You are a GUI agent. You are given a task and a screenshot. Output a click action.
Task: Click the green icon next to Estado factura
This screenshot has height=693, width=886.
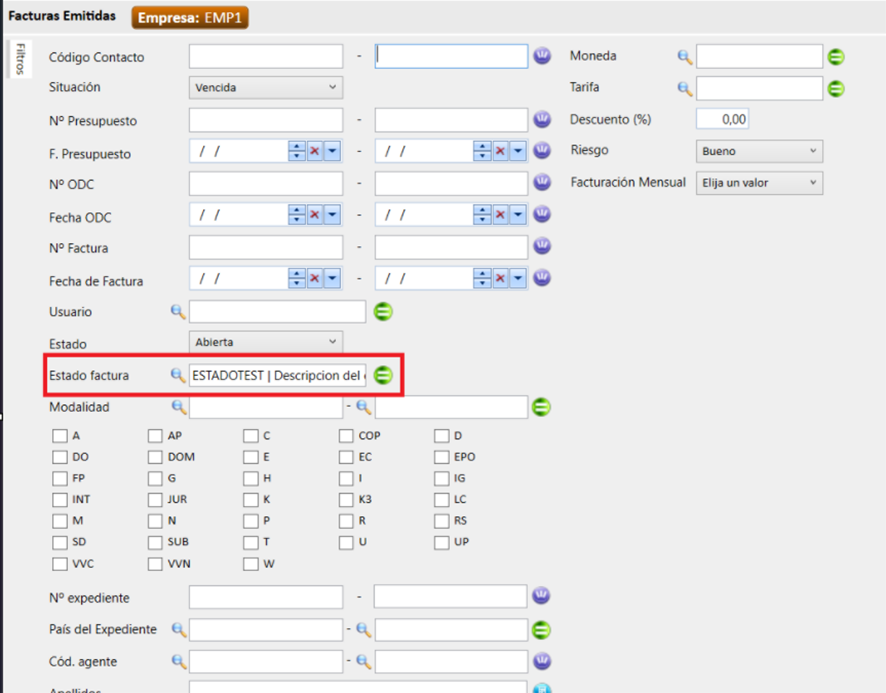click(383, 375)
